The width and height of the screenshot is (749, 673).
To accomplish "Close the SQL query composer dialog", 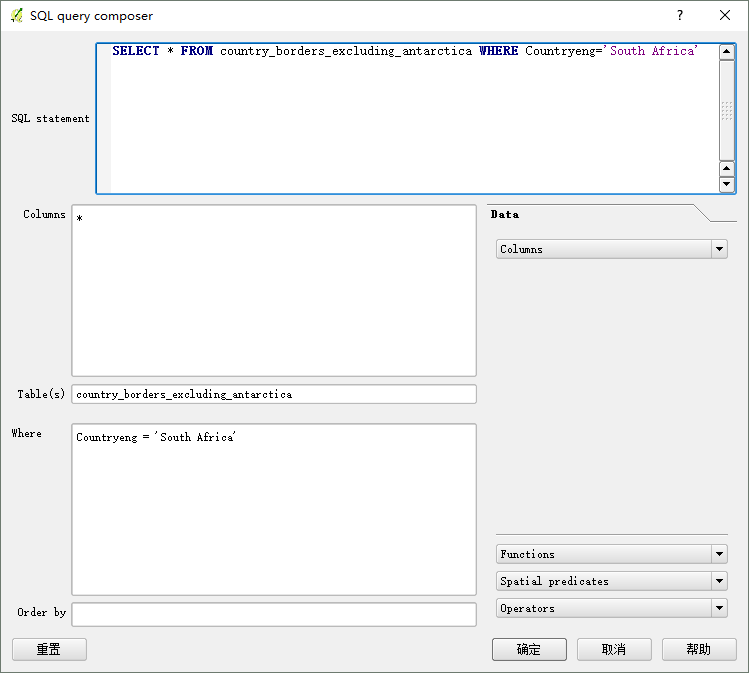I will [x=725, y=15].
